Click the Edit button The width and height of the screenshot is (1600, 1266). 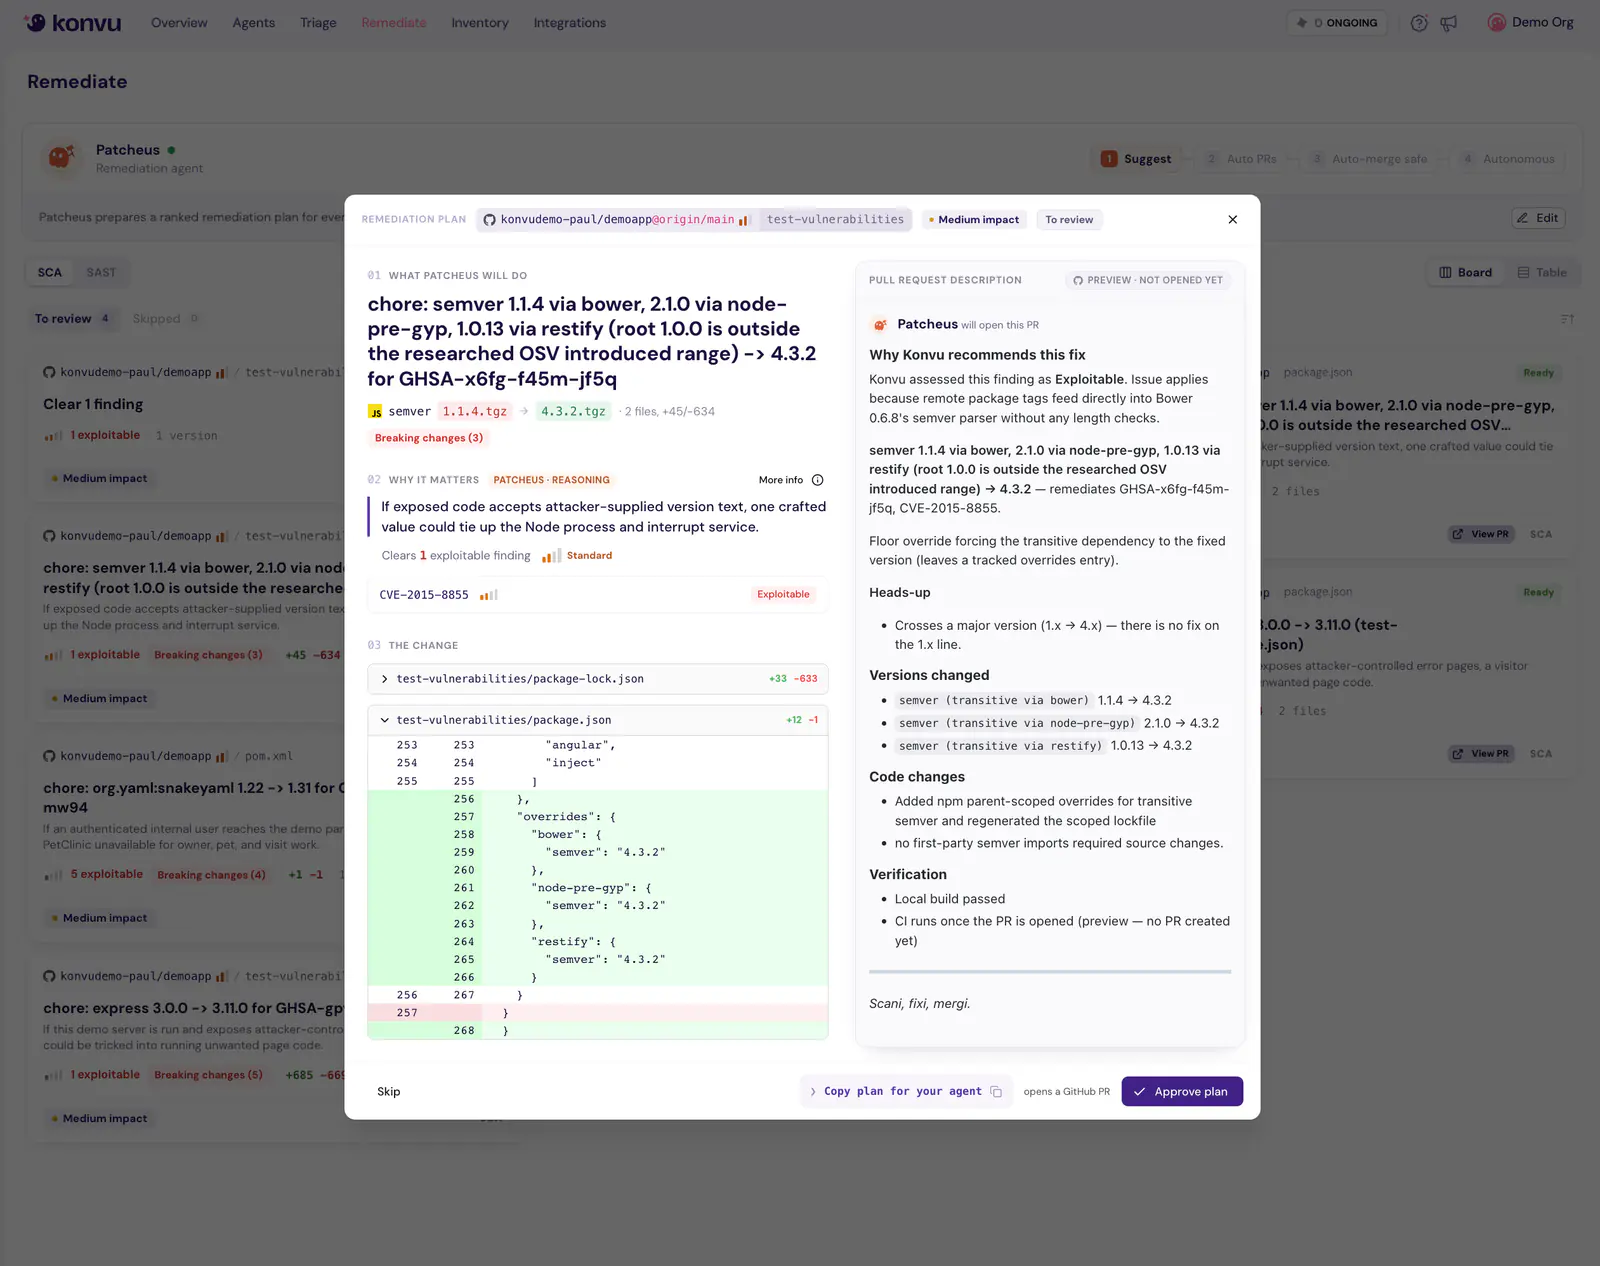coord(1537,218)
